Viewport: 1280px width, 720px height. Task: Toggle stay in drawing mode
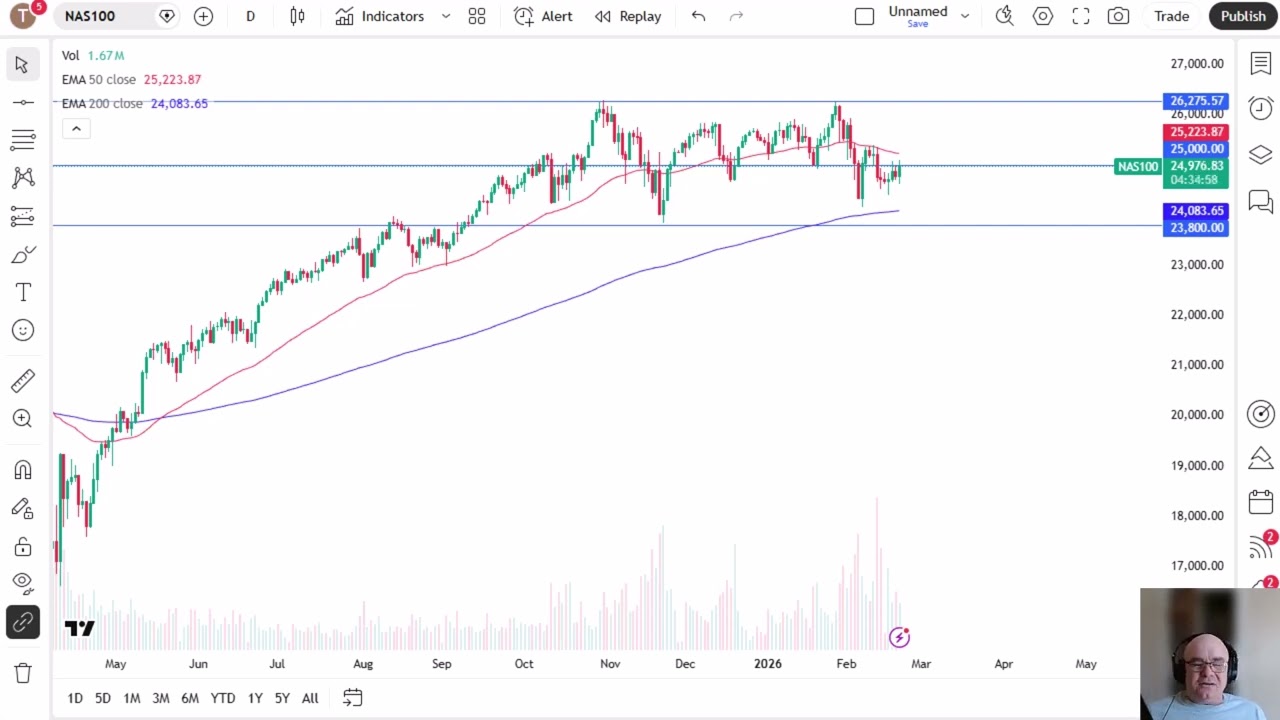coord(22,508)
